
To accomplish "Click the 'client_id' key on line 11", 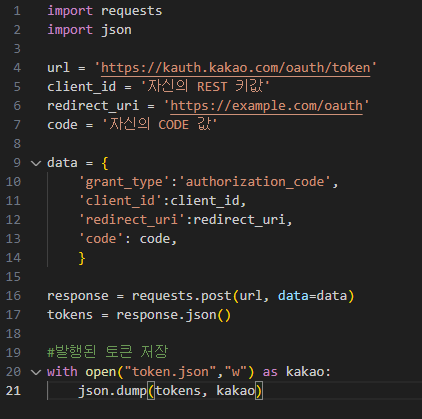I will [x=120, y=201].
